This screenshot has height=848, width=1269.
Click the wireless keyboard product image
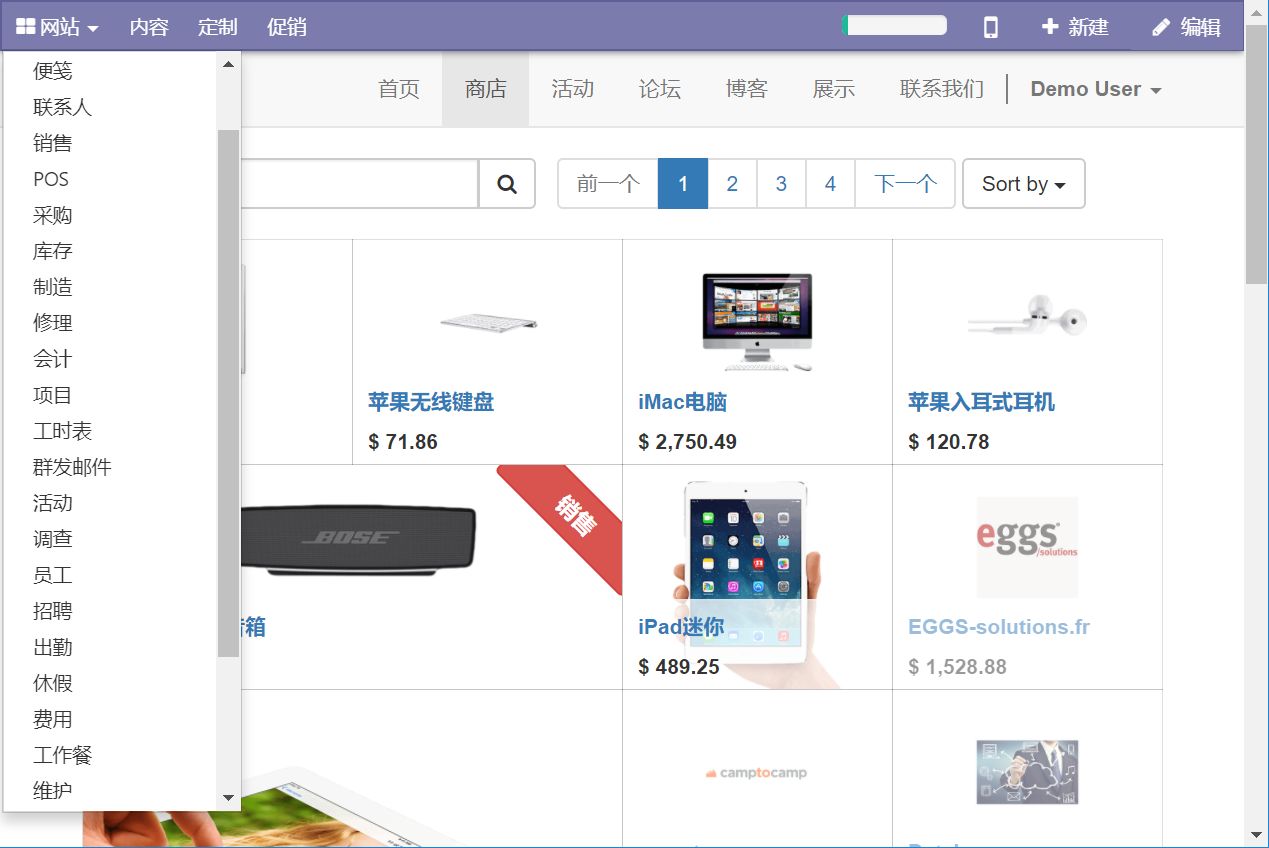488,322
